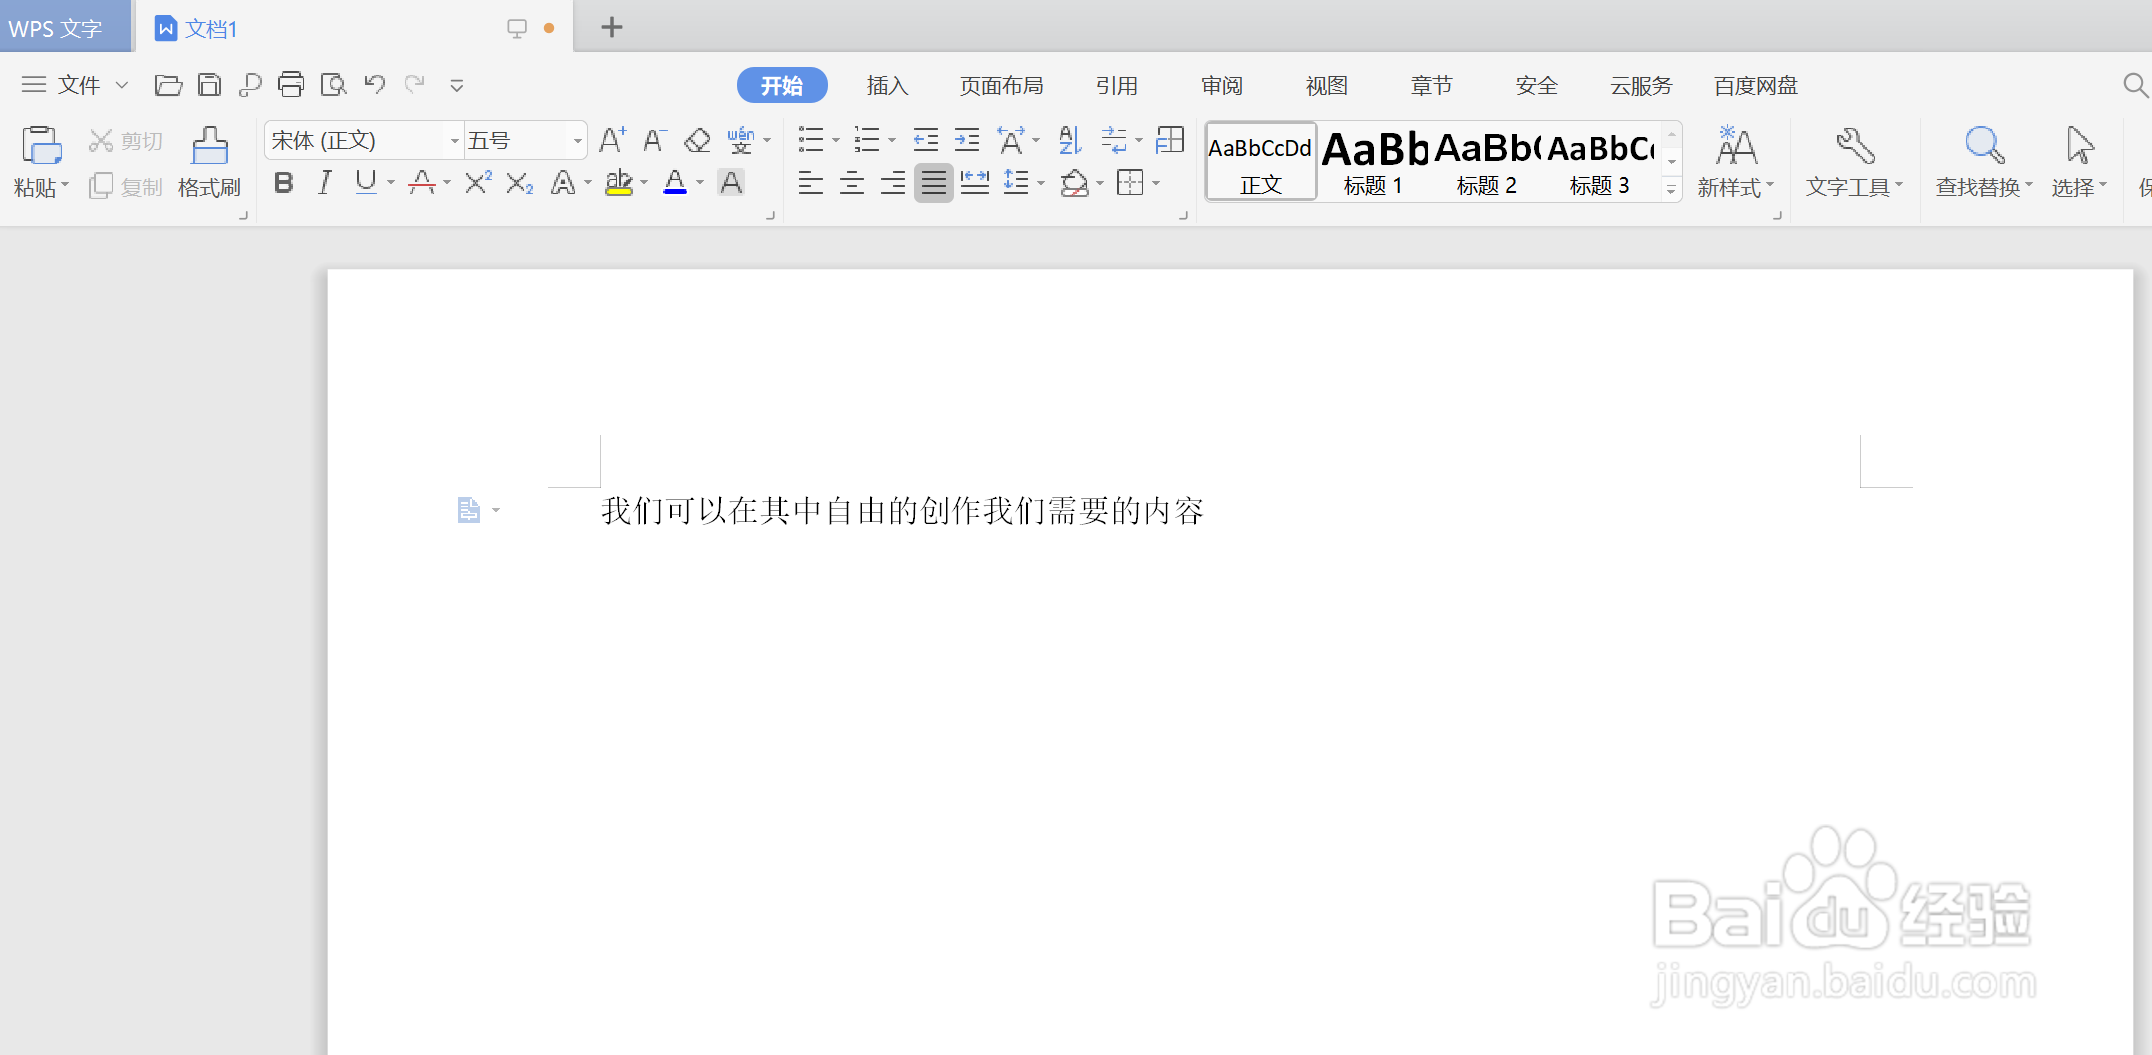This screenshot has width=2152, height=1055.
Task: Increase font size with A+ icon
Action: (612, 140)
